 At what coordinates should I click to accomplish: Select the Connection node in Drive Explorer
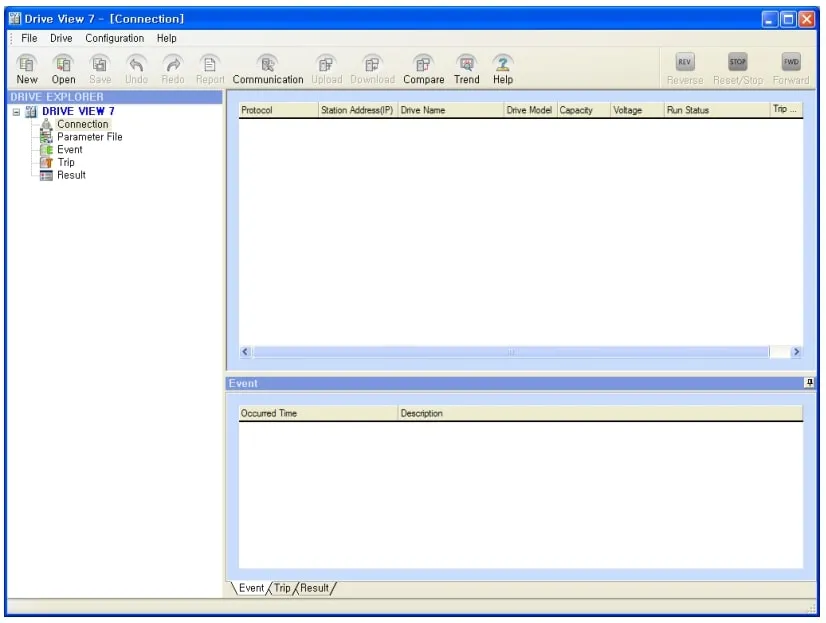[x=81, y=123]
